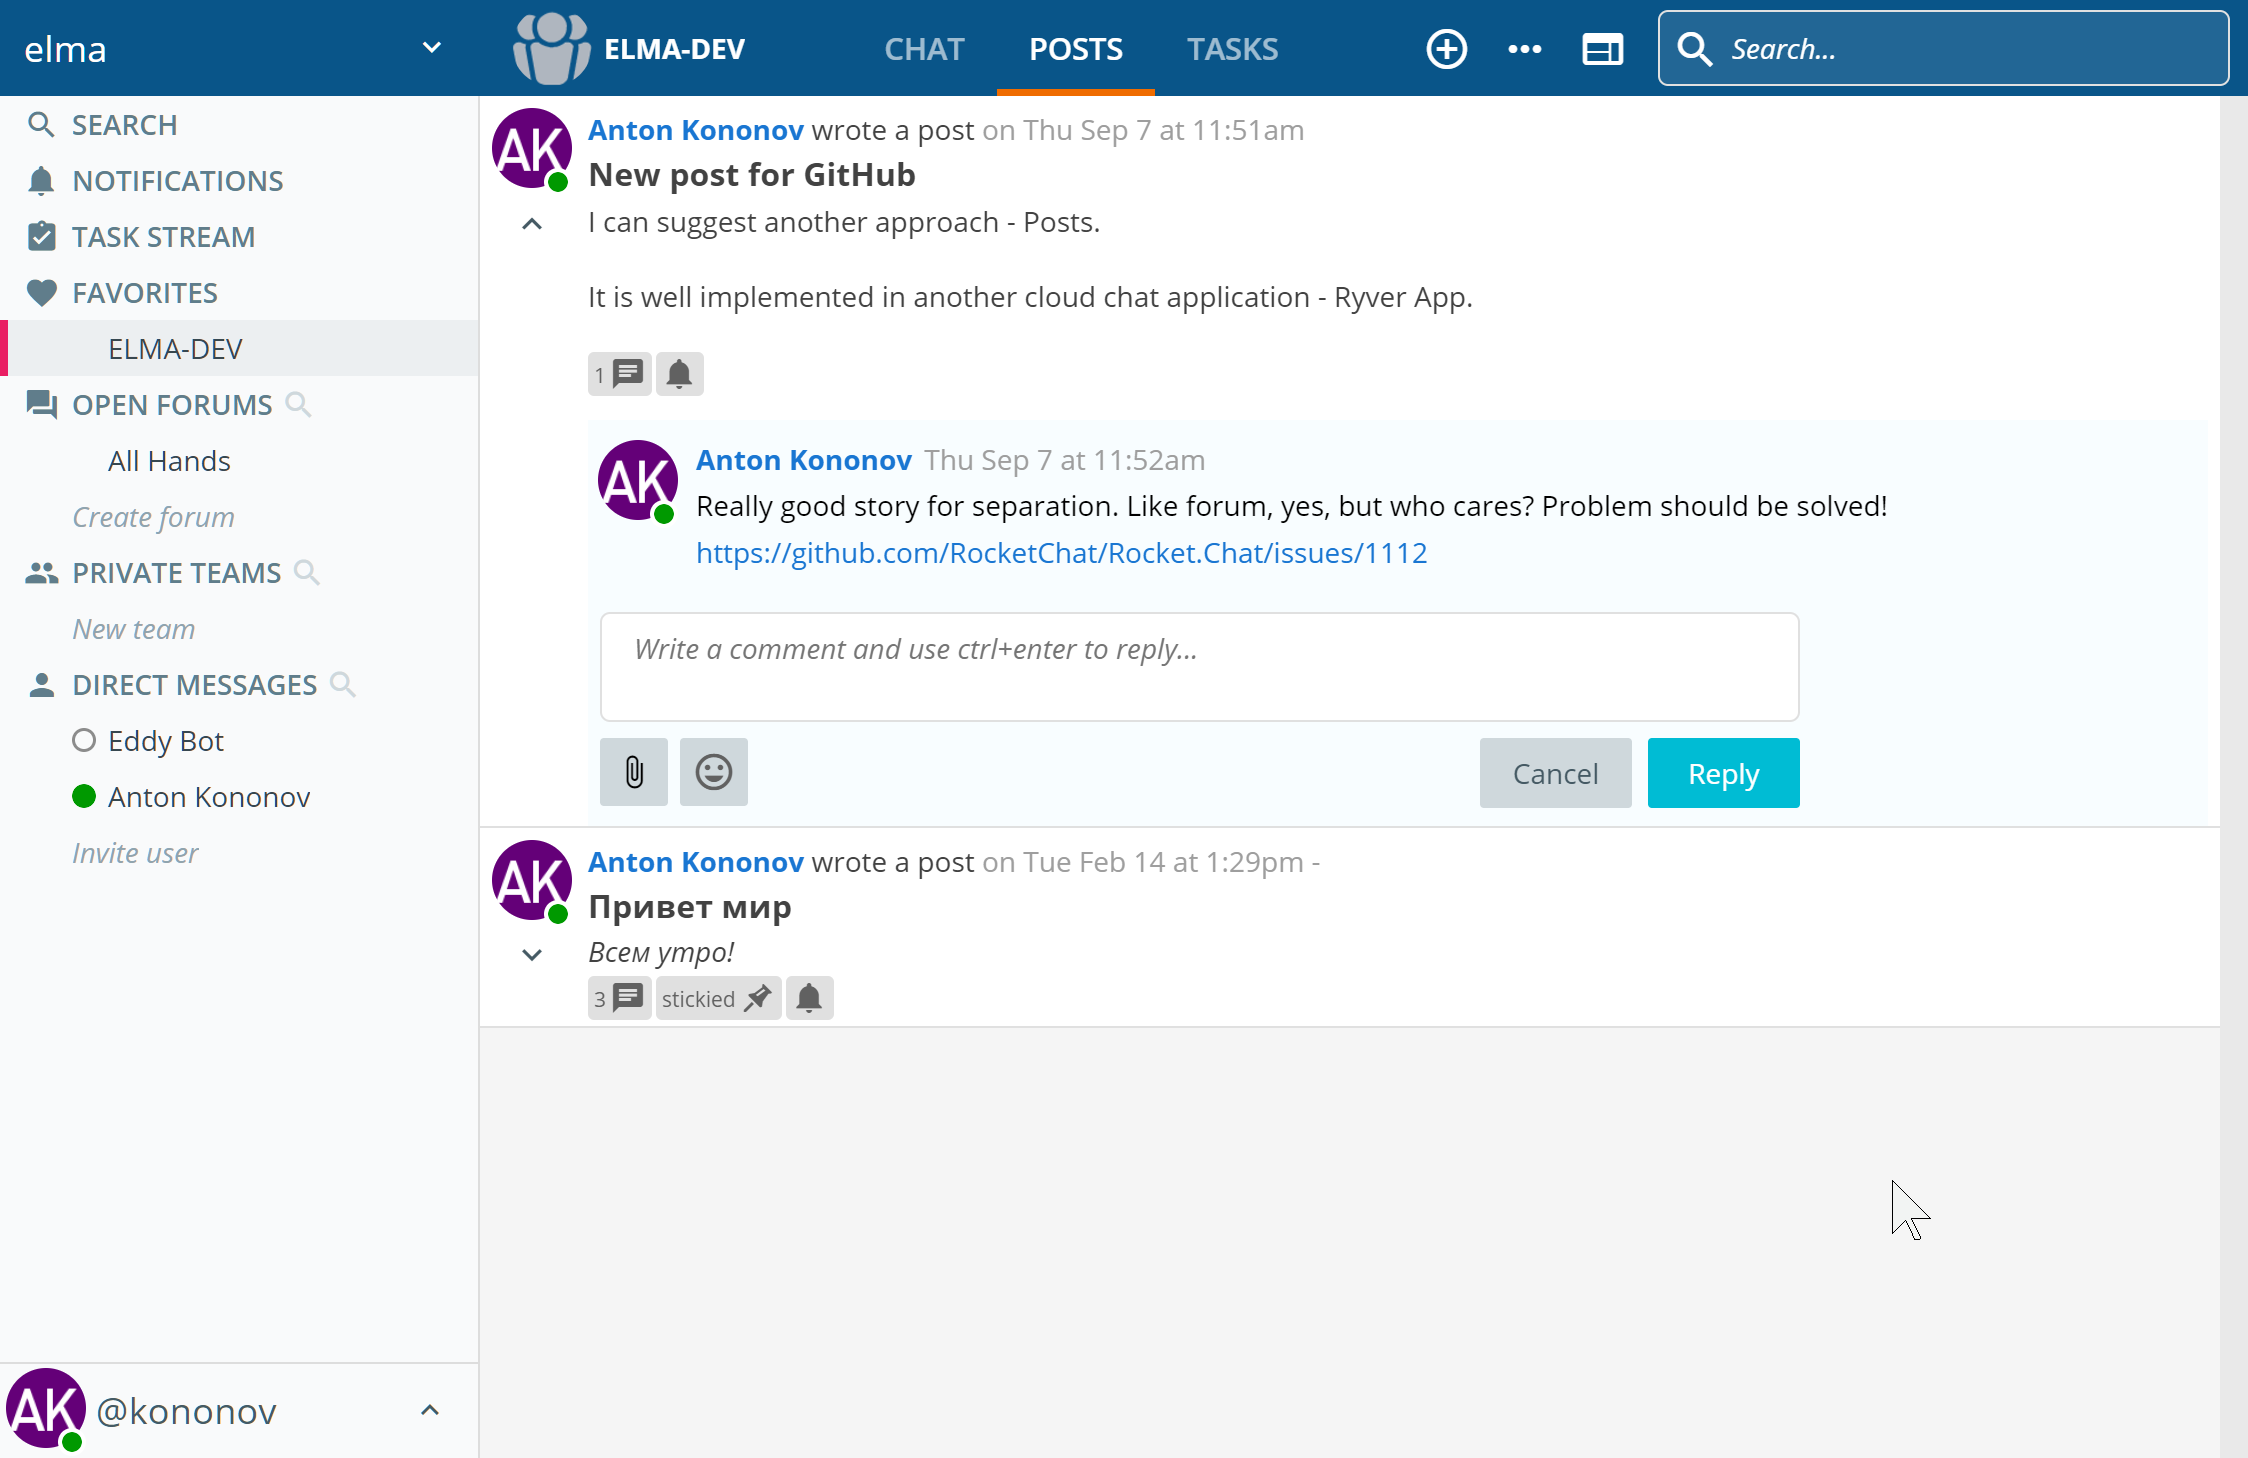Open the emoji picker smiley icon
This screenshot has height=1458, width=2248.
coord(714,772)
